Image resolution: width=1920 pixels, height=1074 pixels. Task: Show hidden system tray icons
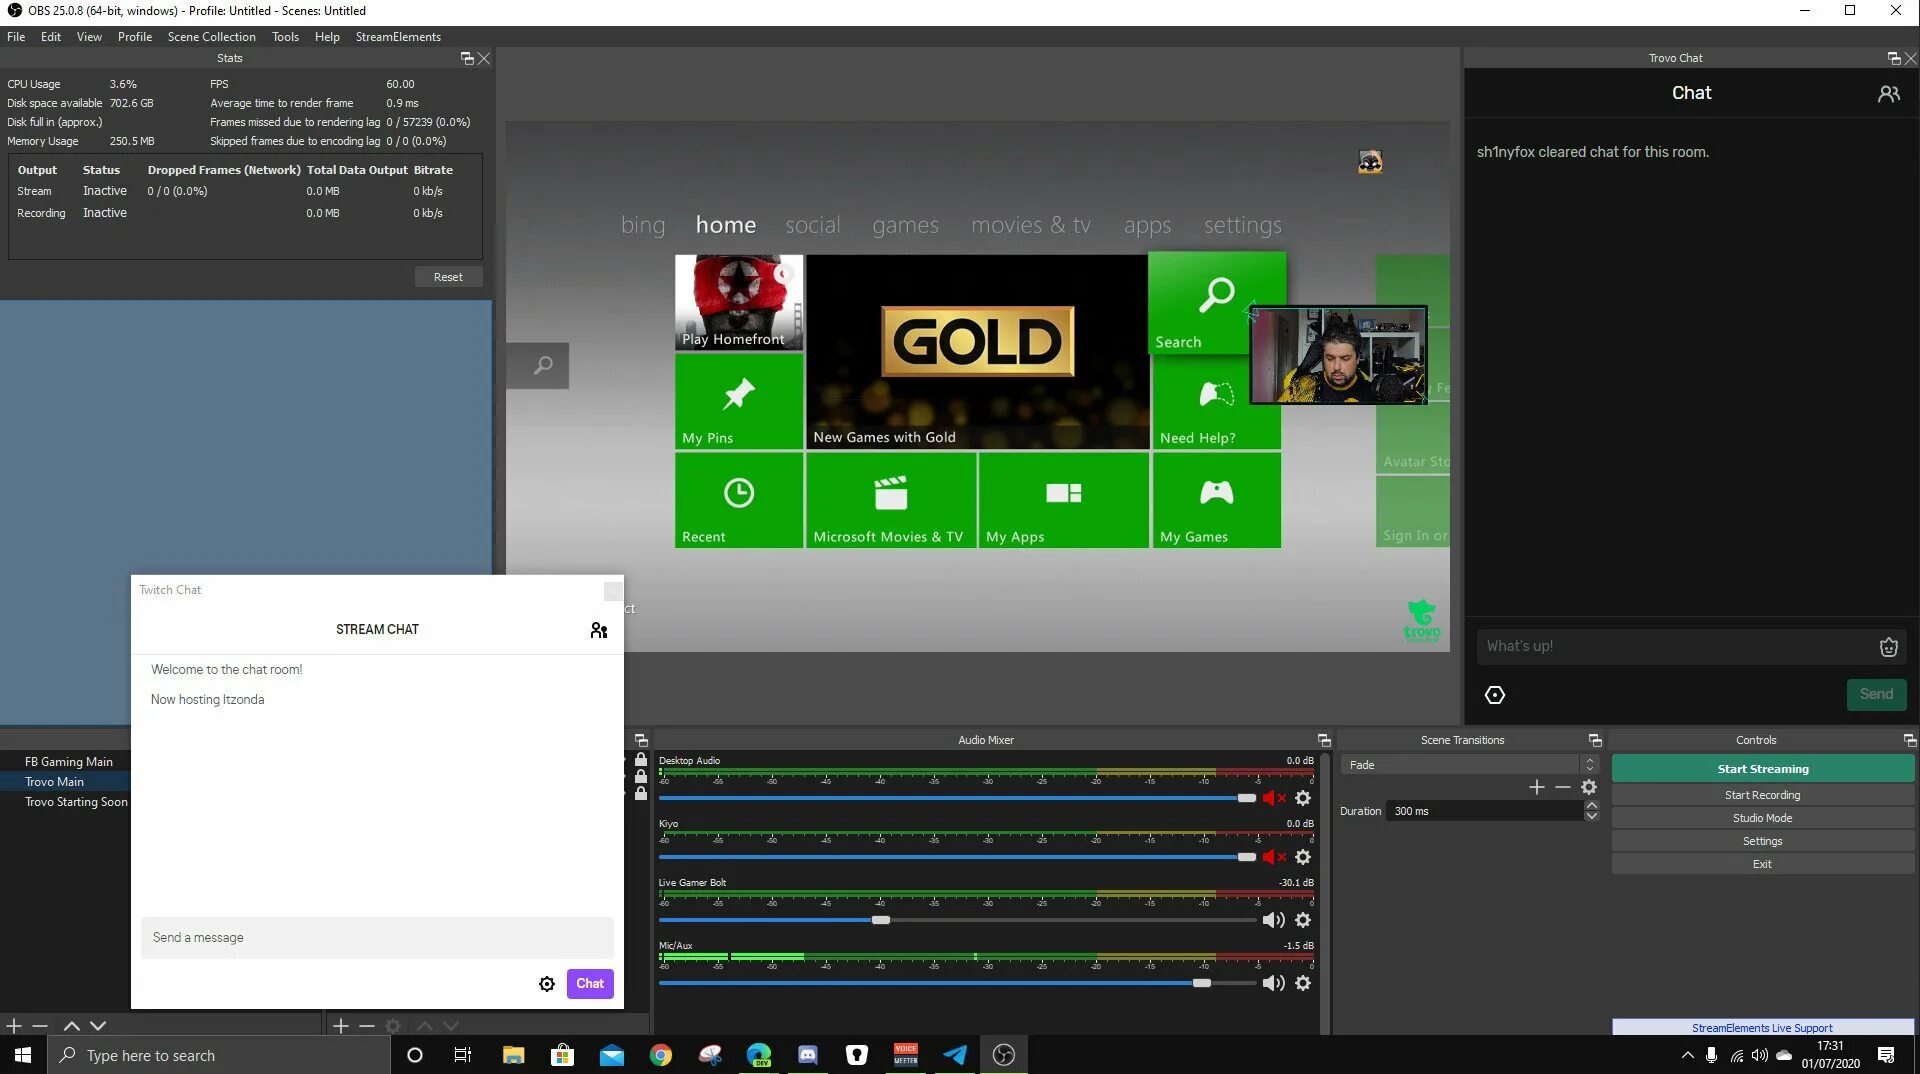click(1688, 1055)
